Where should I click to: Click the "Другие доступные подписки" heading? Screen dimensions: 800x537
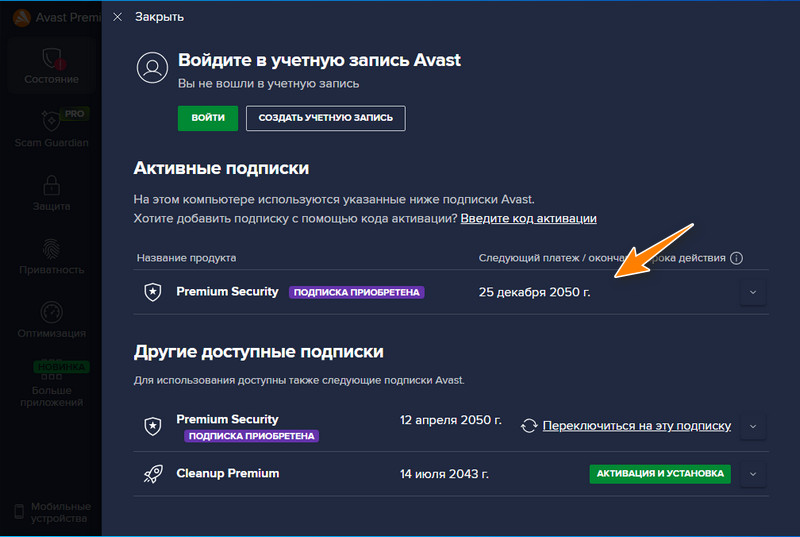258,352
